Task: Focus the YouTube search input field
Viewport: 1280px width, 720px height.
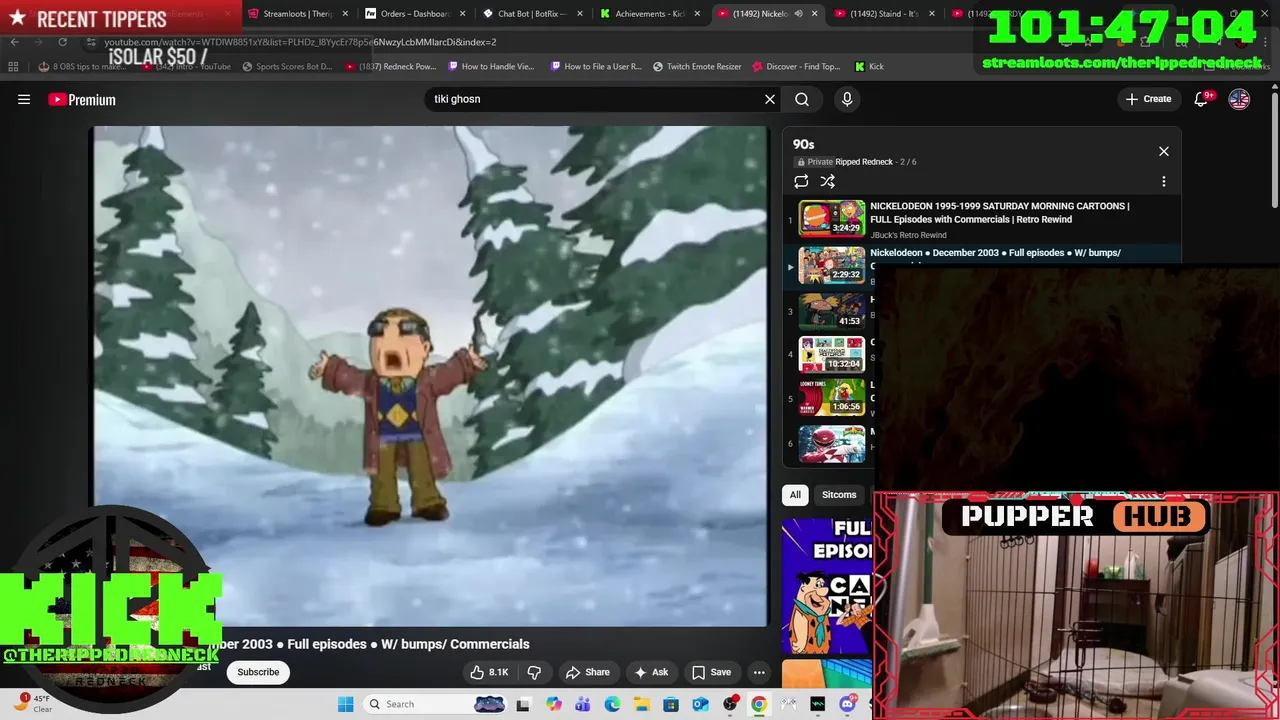Action: point(595,99)
